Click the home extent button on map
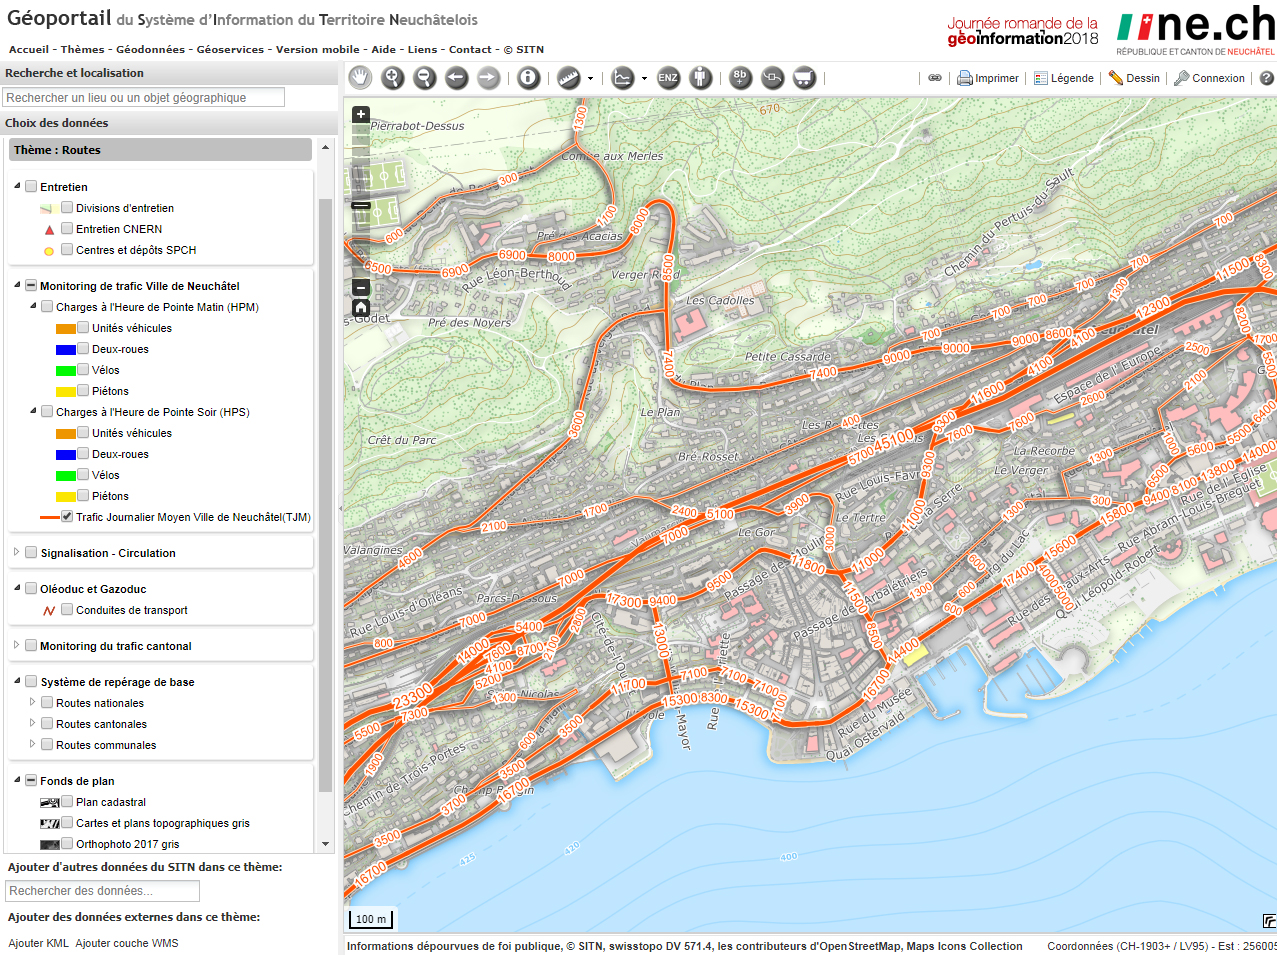 361,308
